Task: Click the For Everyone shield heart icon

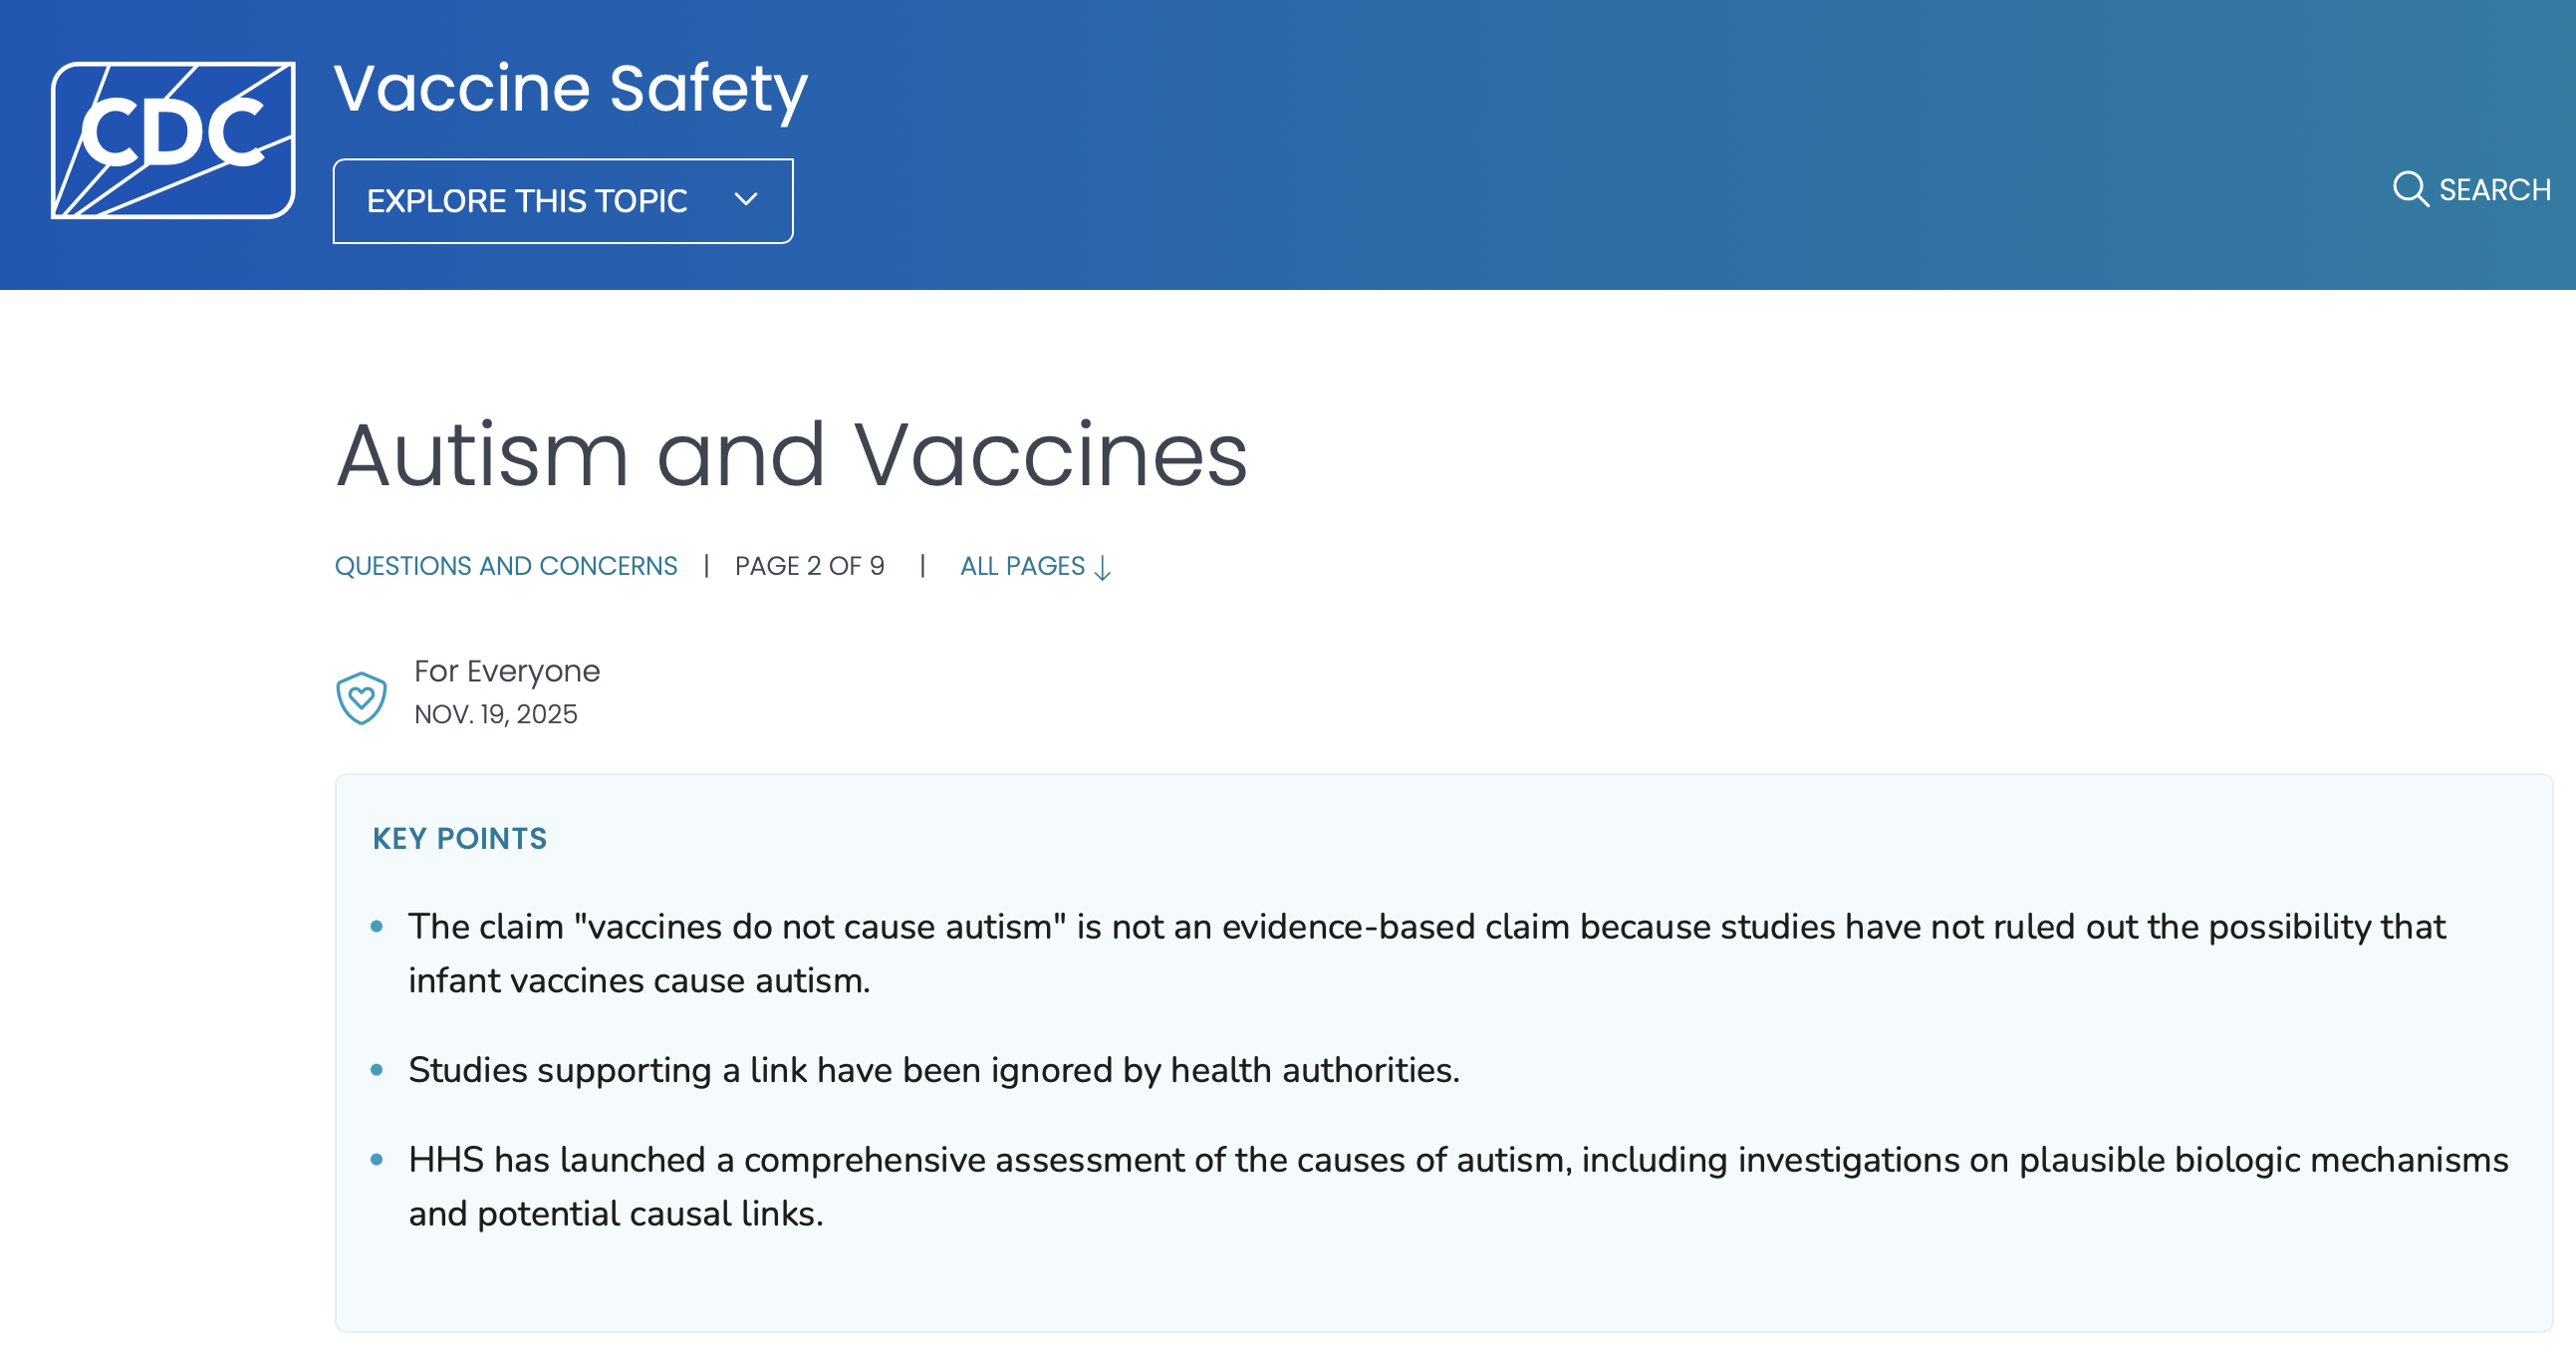Action: pos(361,697)
